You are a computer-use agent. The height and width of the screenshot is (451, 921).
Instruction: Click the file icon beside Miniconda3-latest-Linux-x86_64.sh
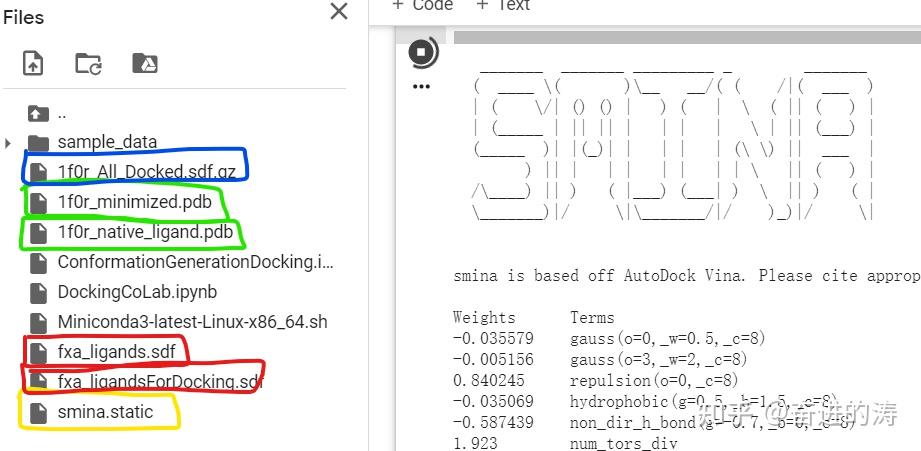(x=38, y=322)
